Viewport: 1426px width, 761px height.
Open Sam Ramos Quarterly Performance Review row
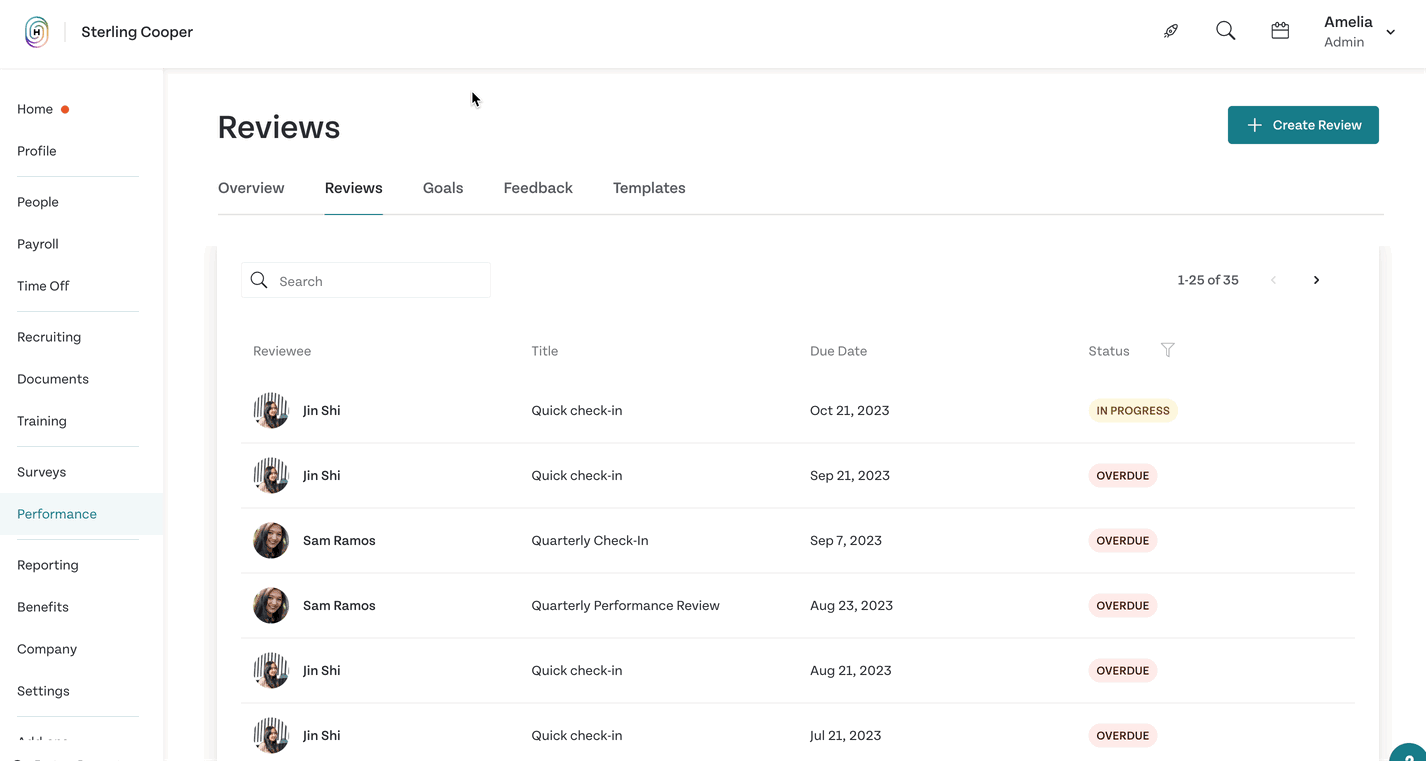798,606
